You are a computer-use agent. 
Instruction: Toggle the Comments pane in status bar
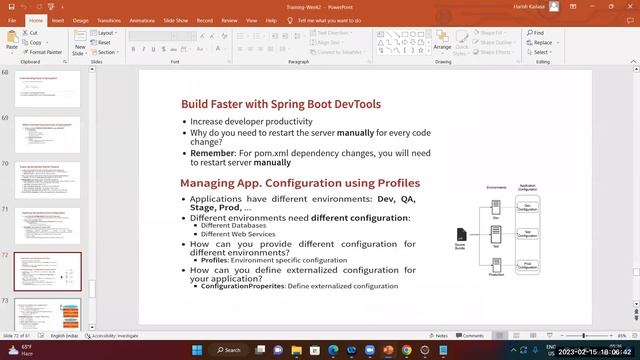pyautogui.click(x=470, y=336)
